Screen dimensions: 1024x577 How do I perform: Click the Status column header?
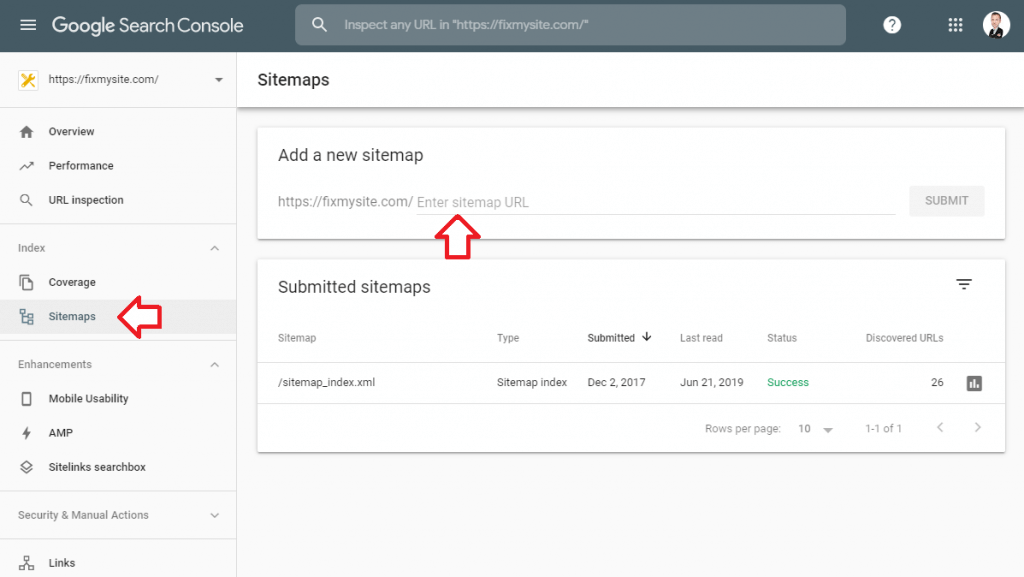pos(782,338)
